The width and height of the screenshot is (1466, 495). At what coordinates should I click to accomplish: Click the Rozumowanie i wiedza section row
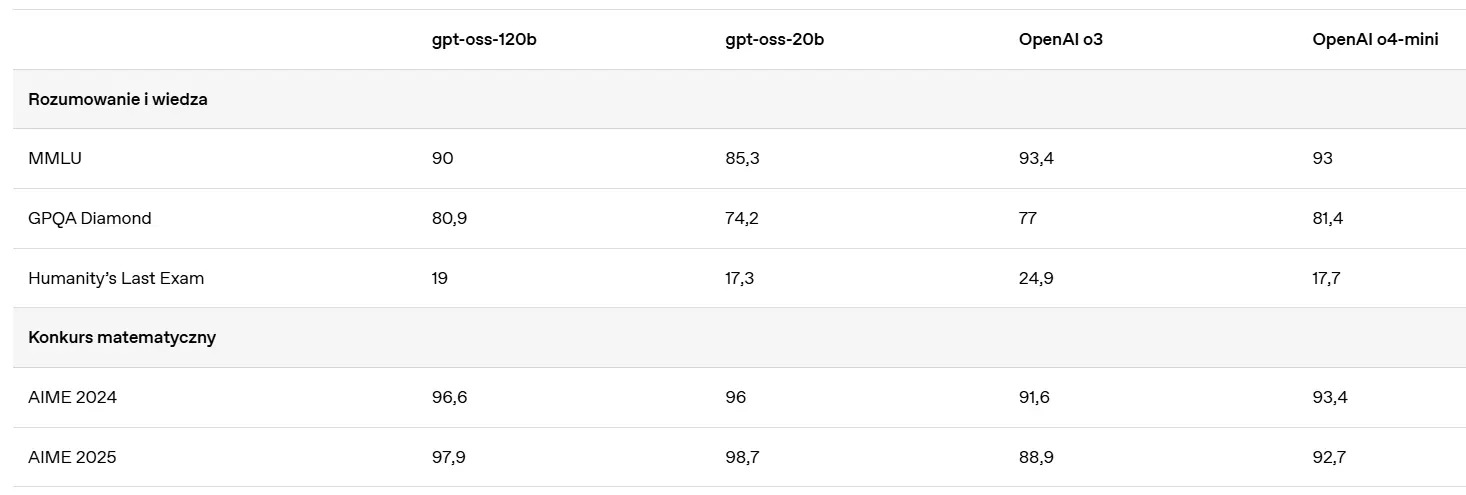click(x=118, y=99)
